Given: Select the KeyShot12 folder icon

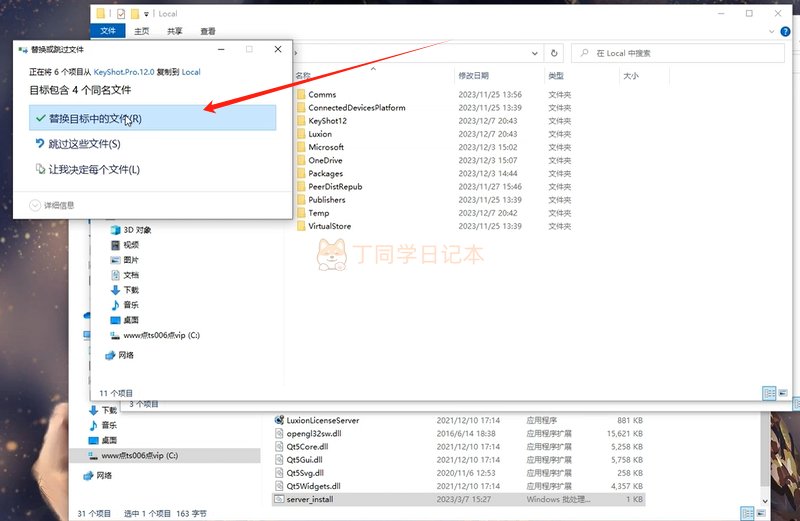Looking at the screenshot, I should (301, 121).
